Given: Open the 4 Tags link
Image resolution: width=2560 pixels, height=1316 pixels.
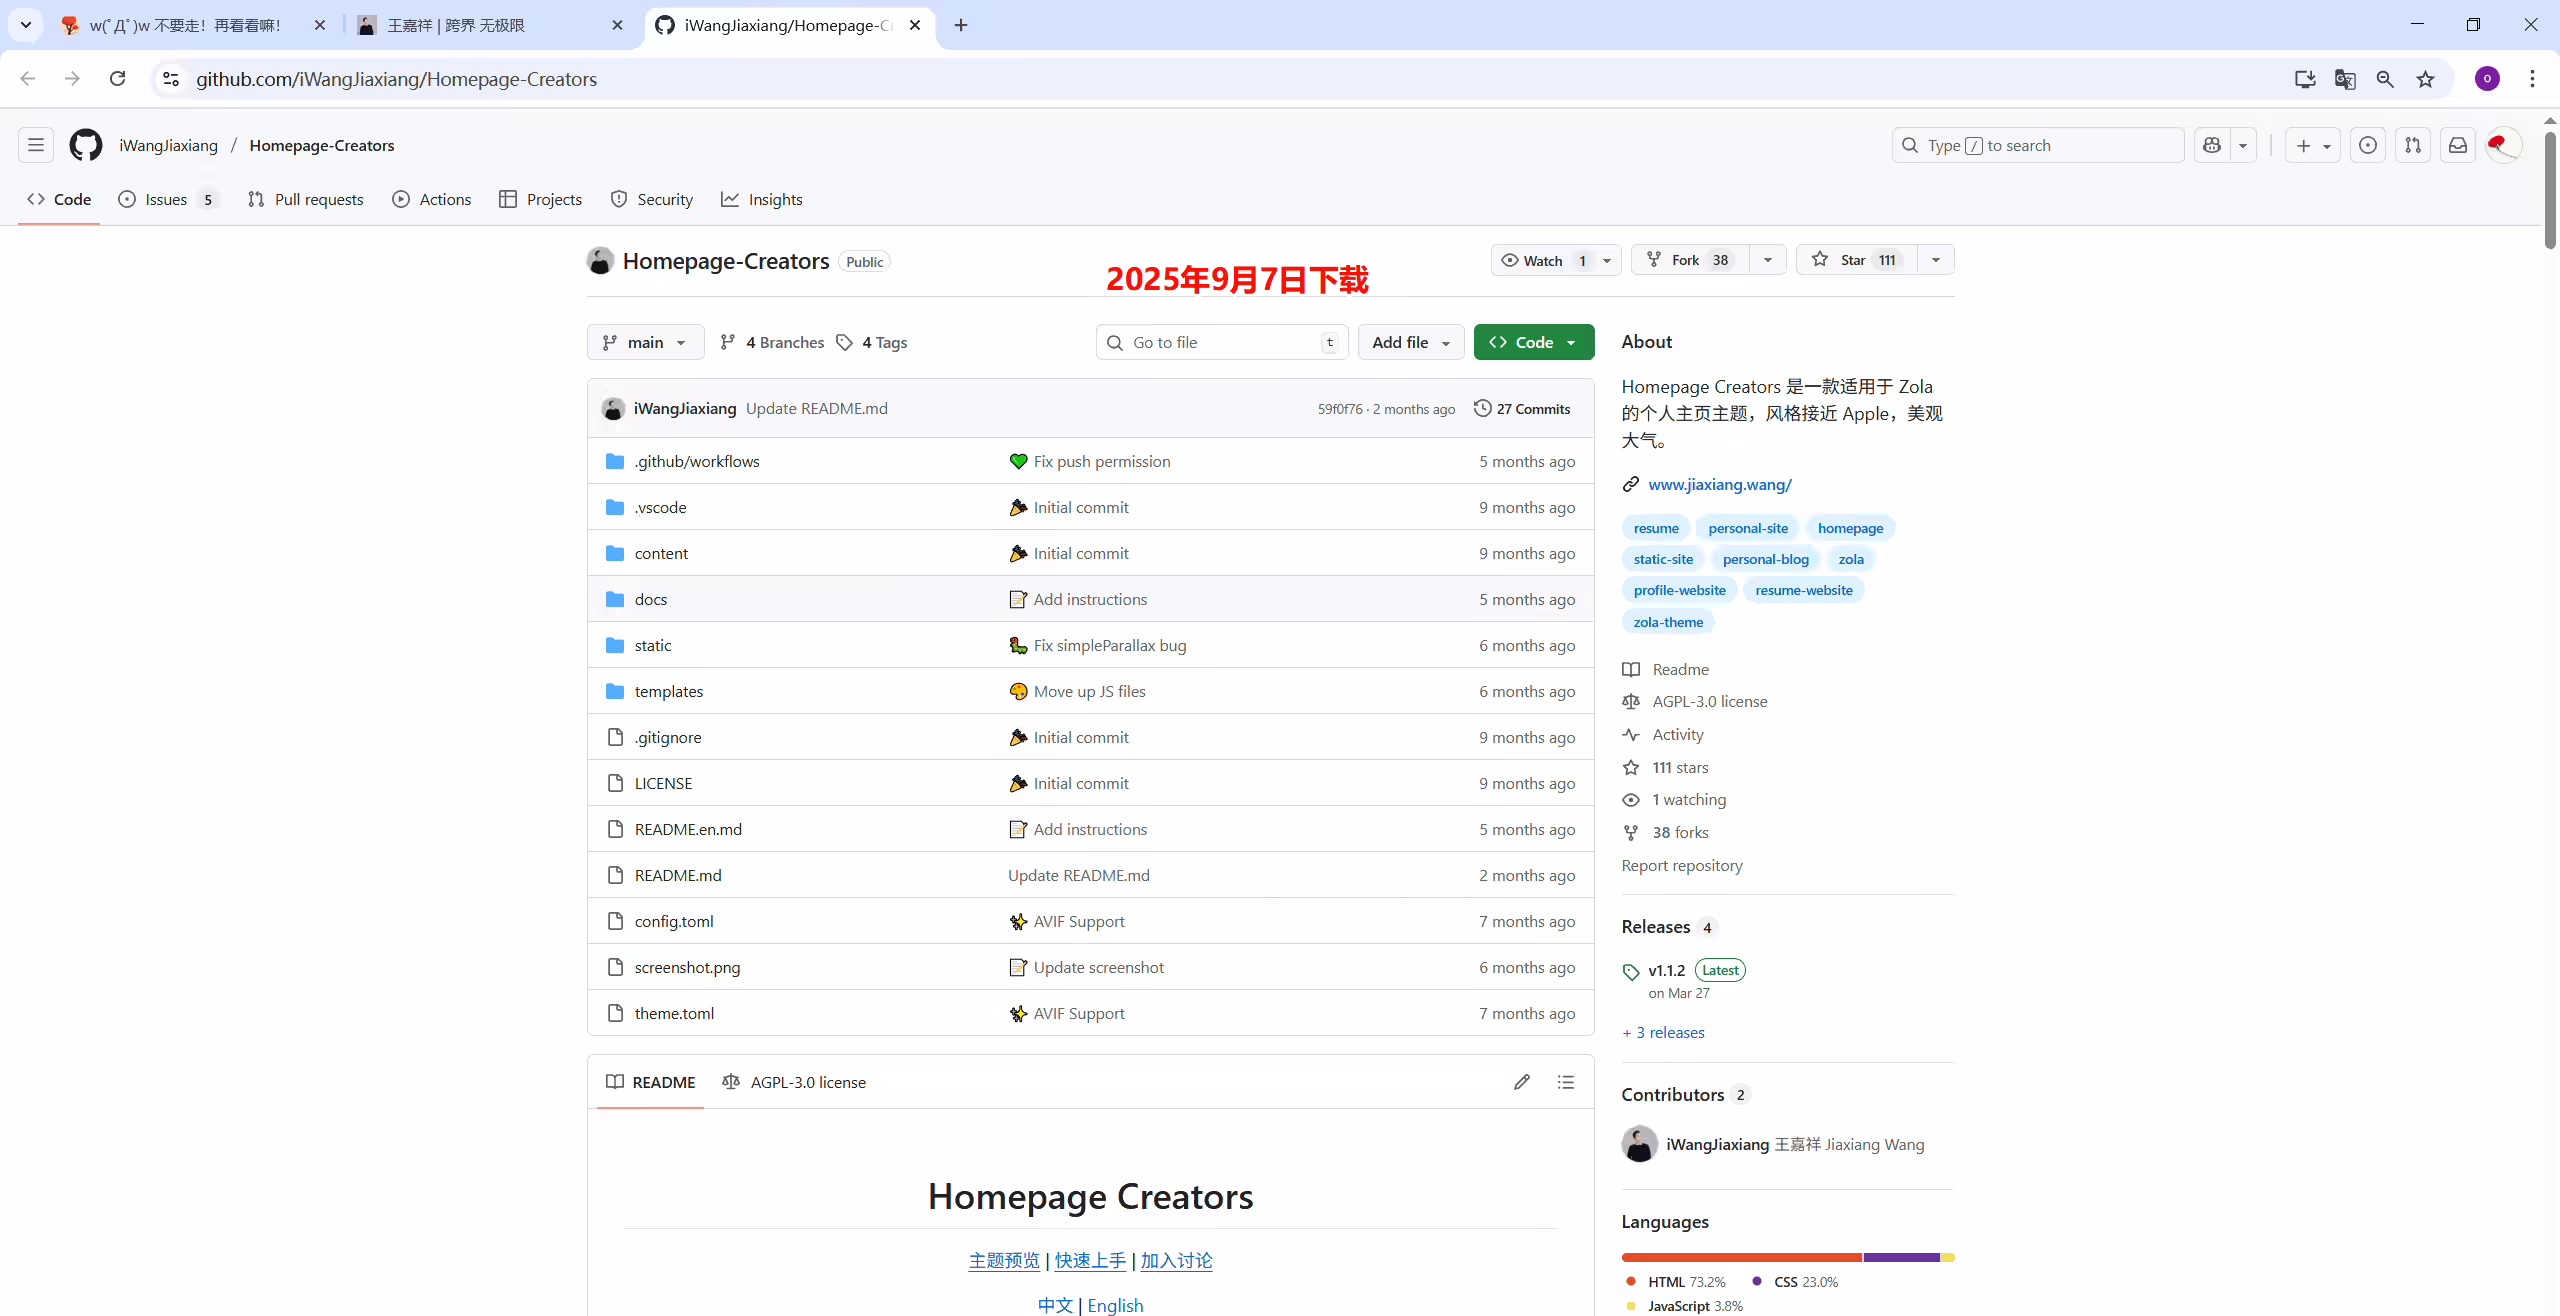Looking at the screenshot, I should click(872, 342).
